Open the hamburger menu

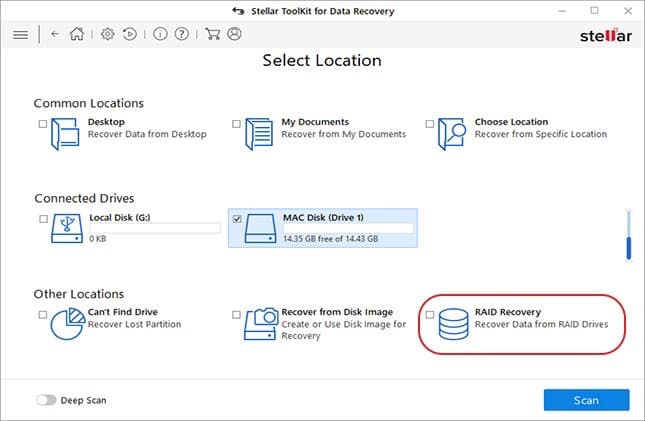tap(21, 35)
